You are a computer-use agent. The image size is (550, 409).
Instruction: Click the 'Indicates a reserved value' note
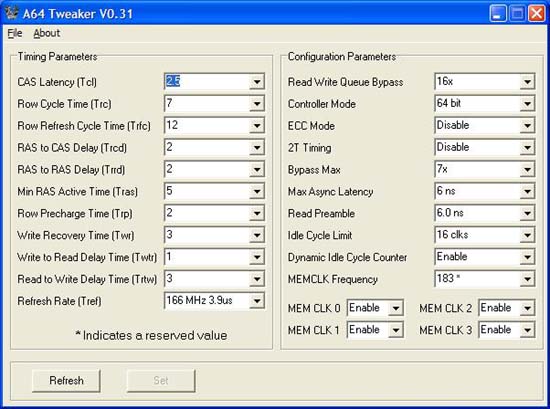[x=151, y=335]
